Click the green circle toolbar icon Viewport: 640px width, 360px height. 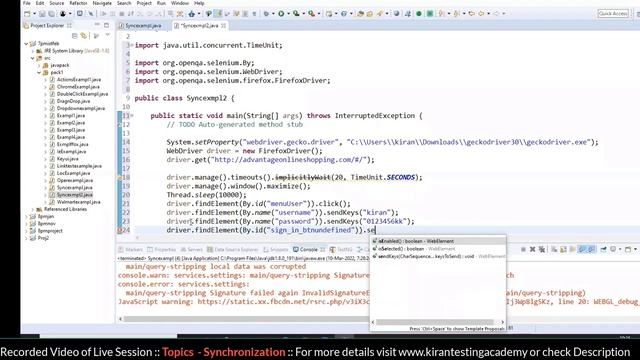[x=419, y=14]
